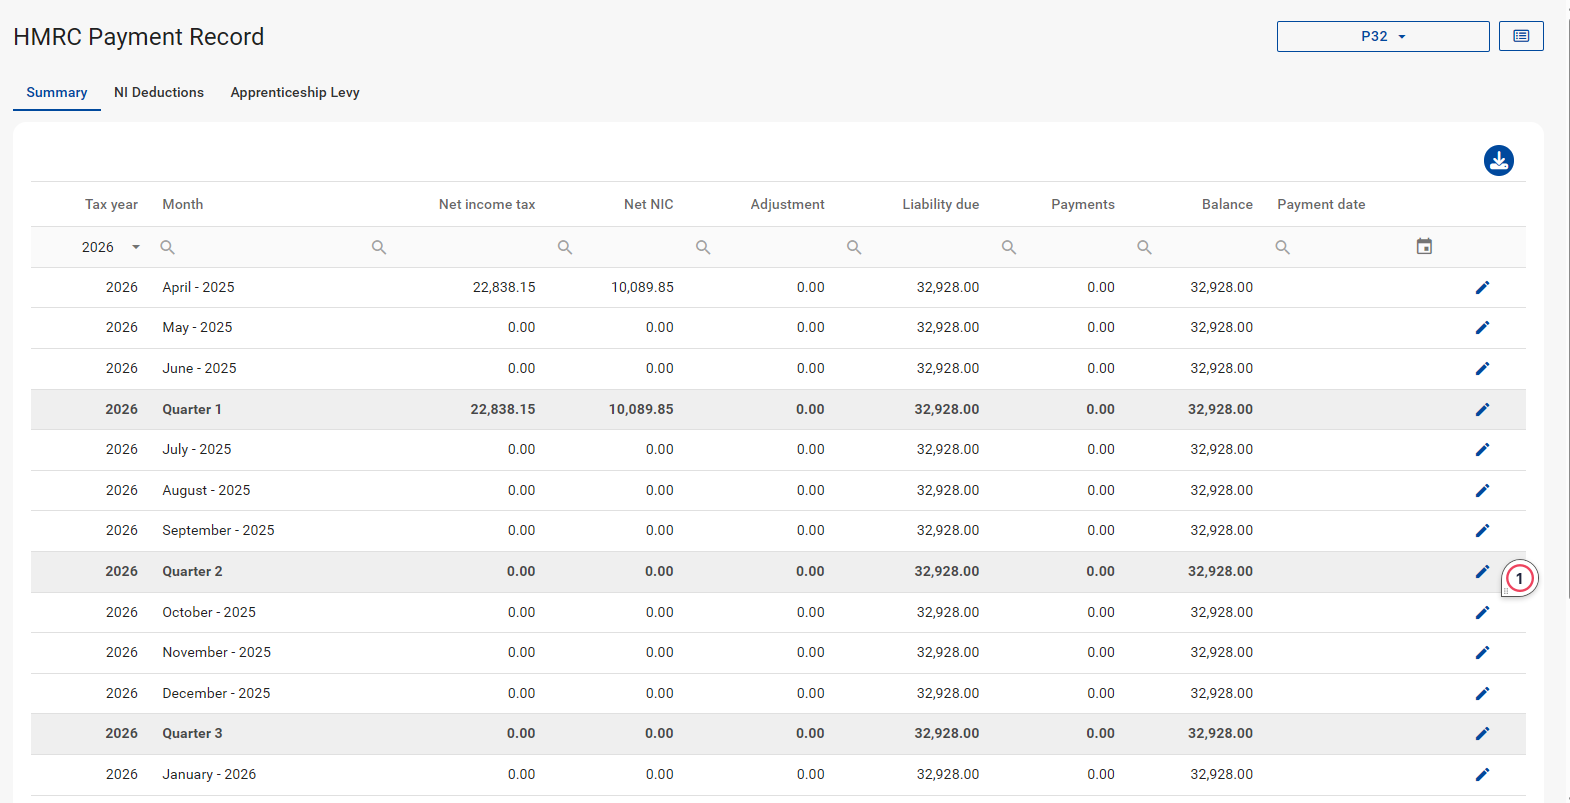Edit the April - 2025 row
The width and height of the screenshot is (1570, 803).
point(1482,288)
